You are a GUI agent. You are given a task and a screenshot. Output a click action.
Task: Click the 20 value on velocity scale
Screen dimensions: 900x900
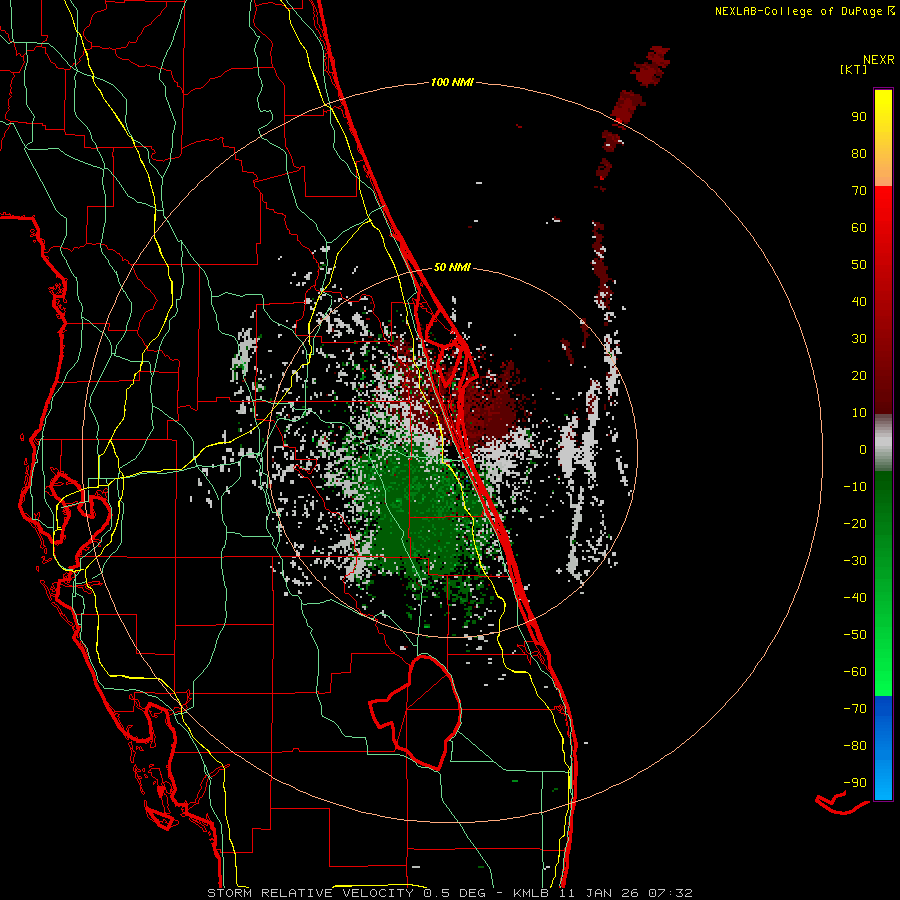(x=859, y=376)
